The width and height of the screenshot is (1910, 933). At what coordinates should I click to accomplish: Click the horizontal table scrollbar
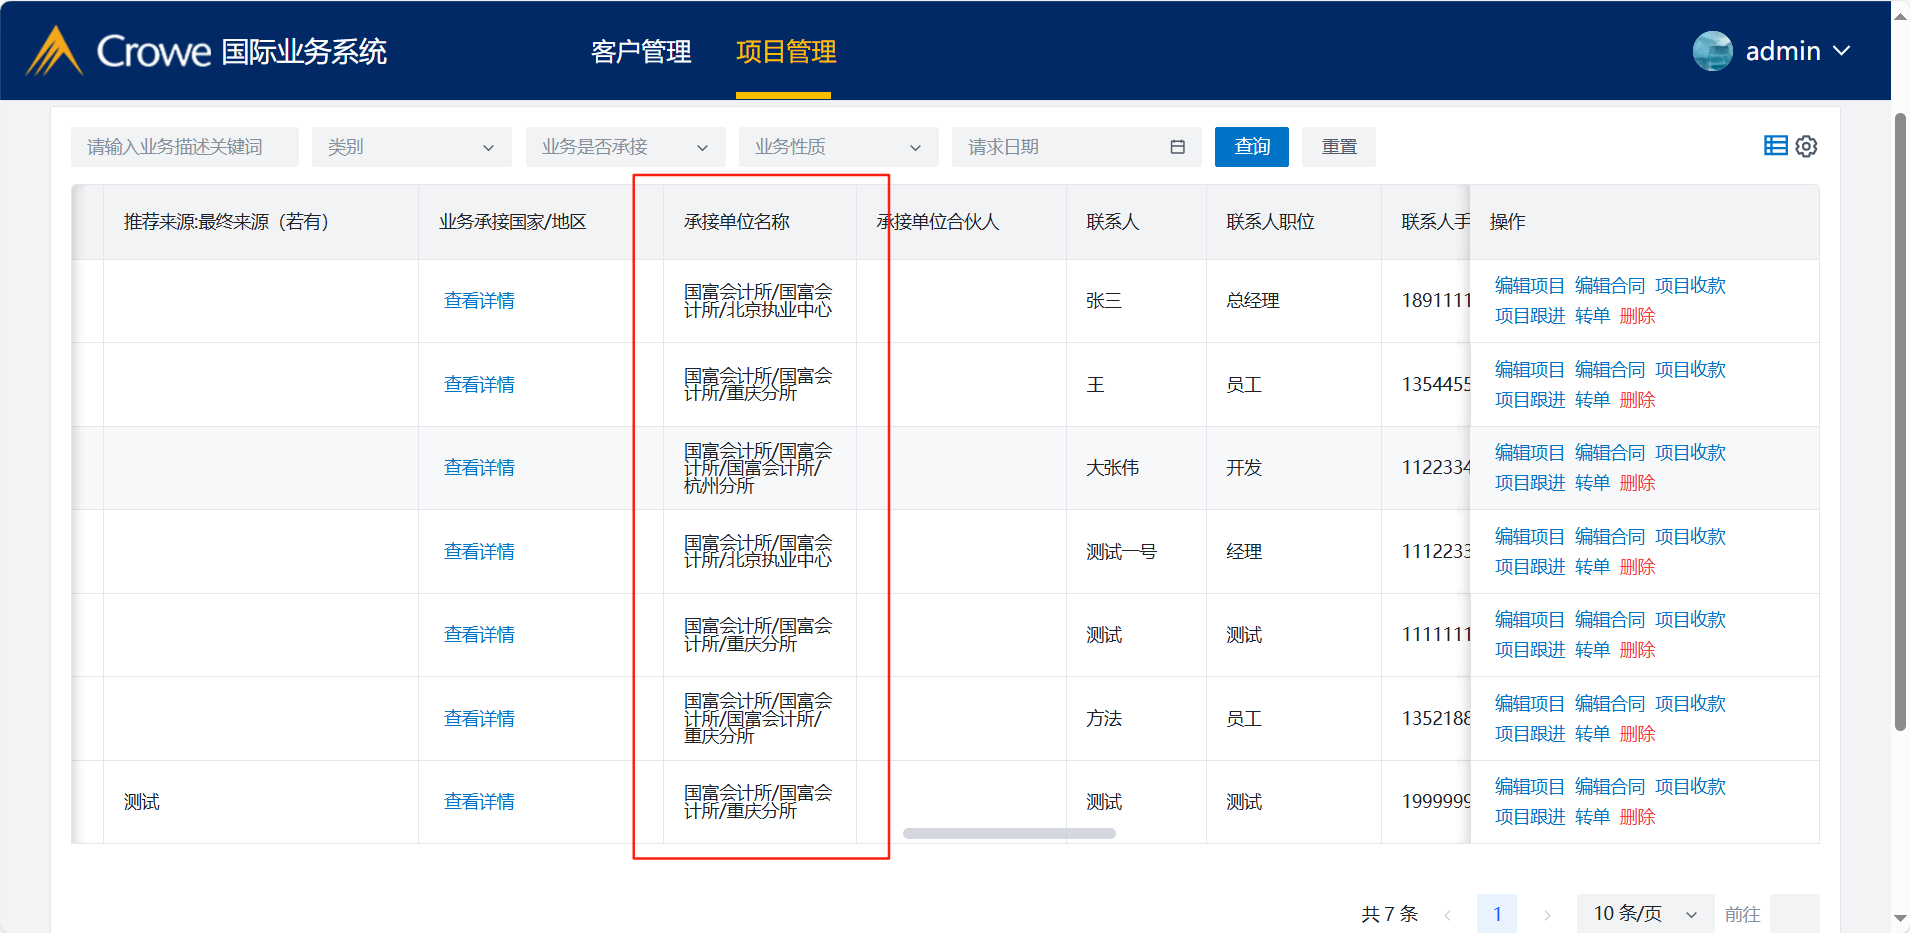tap(1009, 833)
